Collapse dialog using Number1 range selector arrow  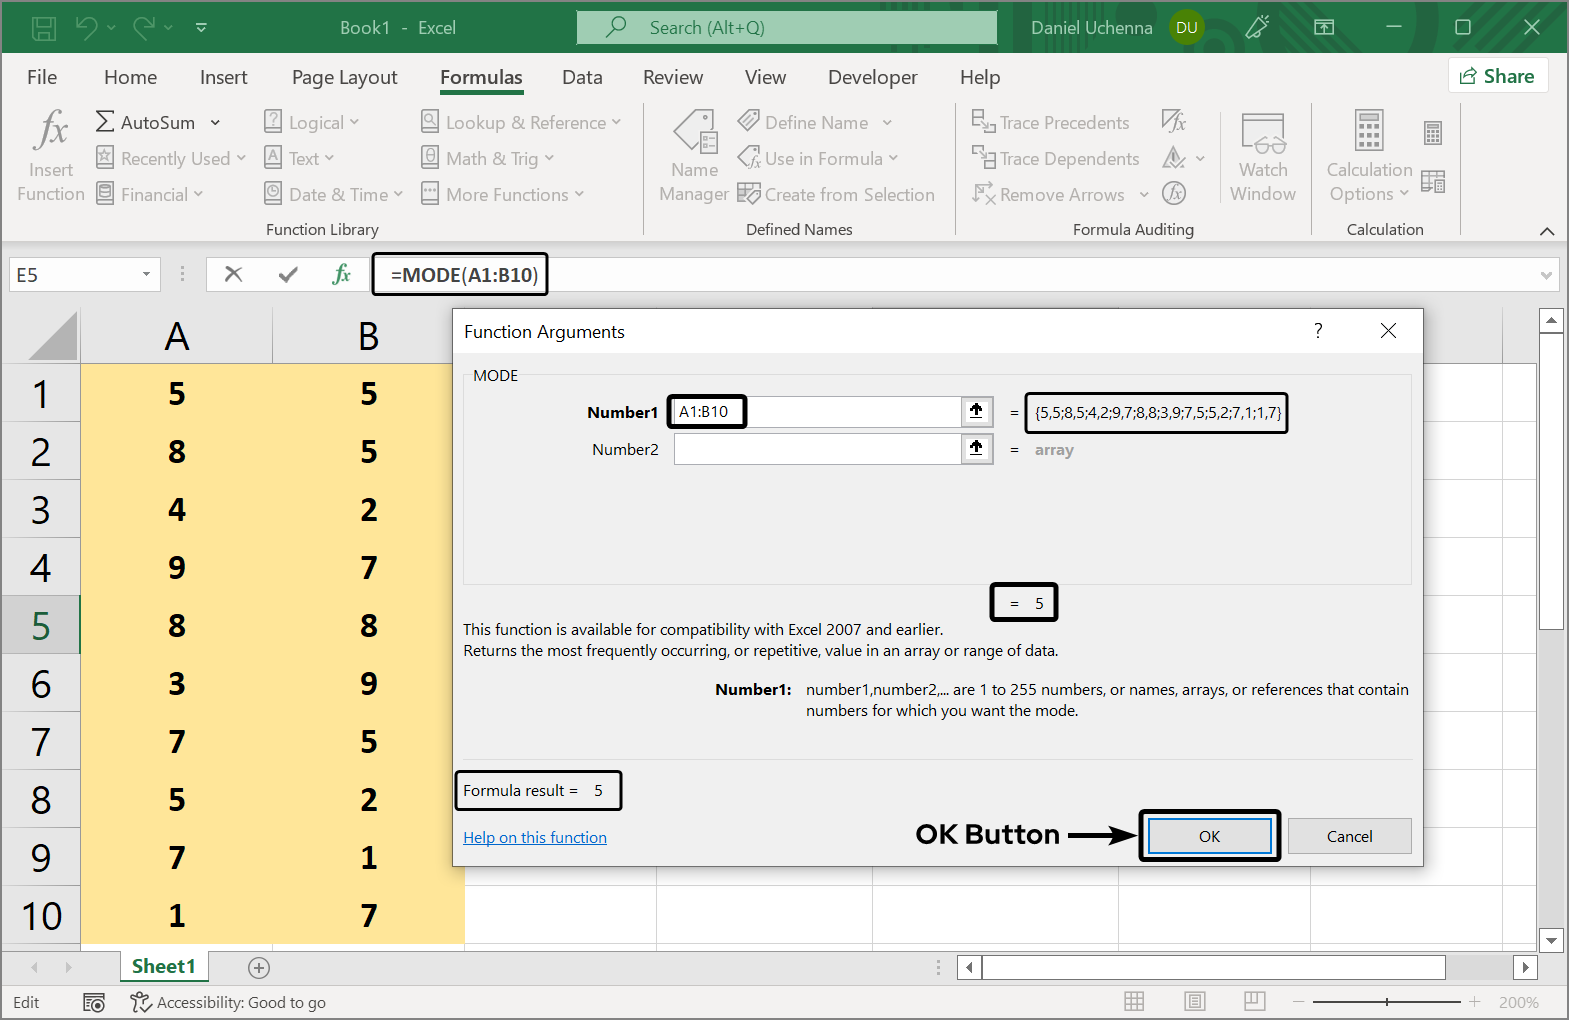[x=976, y=411]
